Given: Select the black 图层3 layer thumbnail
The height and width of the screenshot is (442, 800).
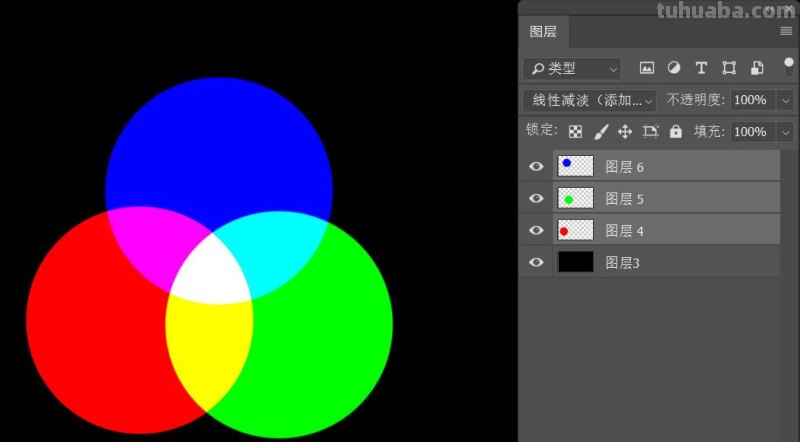Looking at the screenshot, I should [x=575, y=262].
